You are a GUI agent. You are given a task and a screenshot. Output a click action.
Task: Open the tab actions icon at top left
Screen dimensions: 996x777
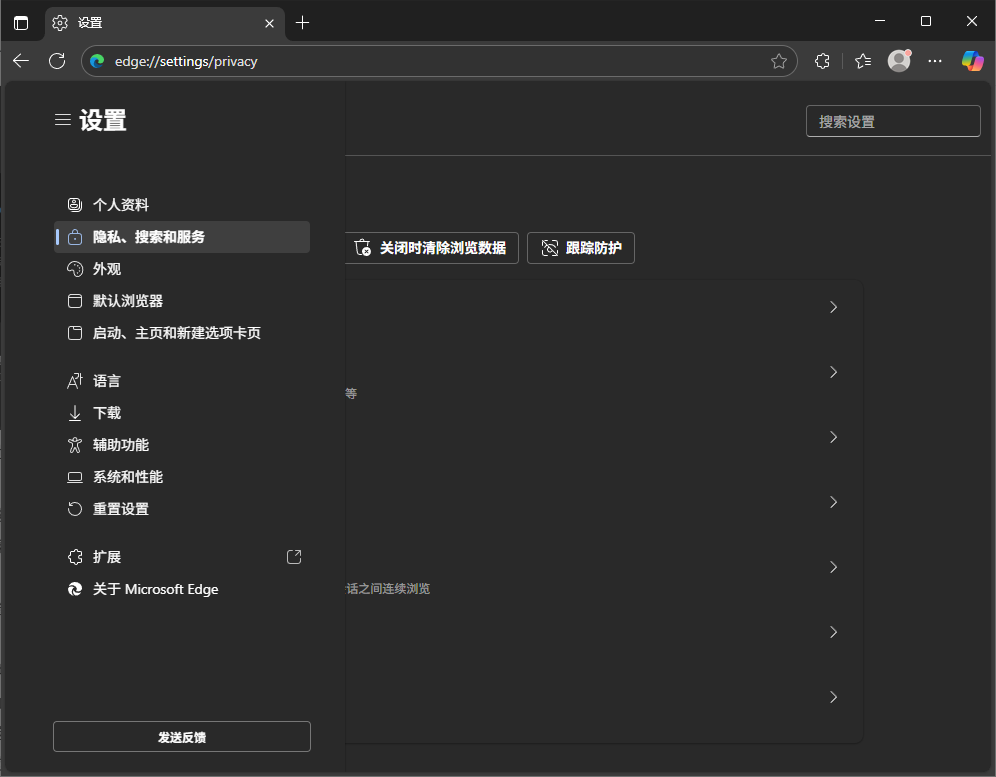pos(22,21)
